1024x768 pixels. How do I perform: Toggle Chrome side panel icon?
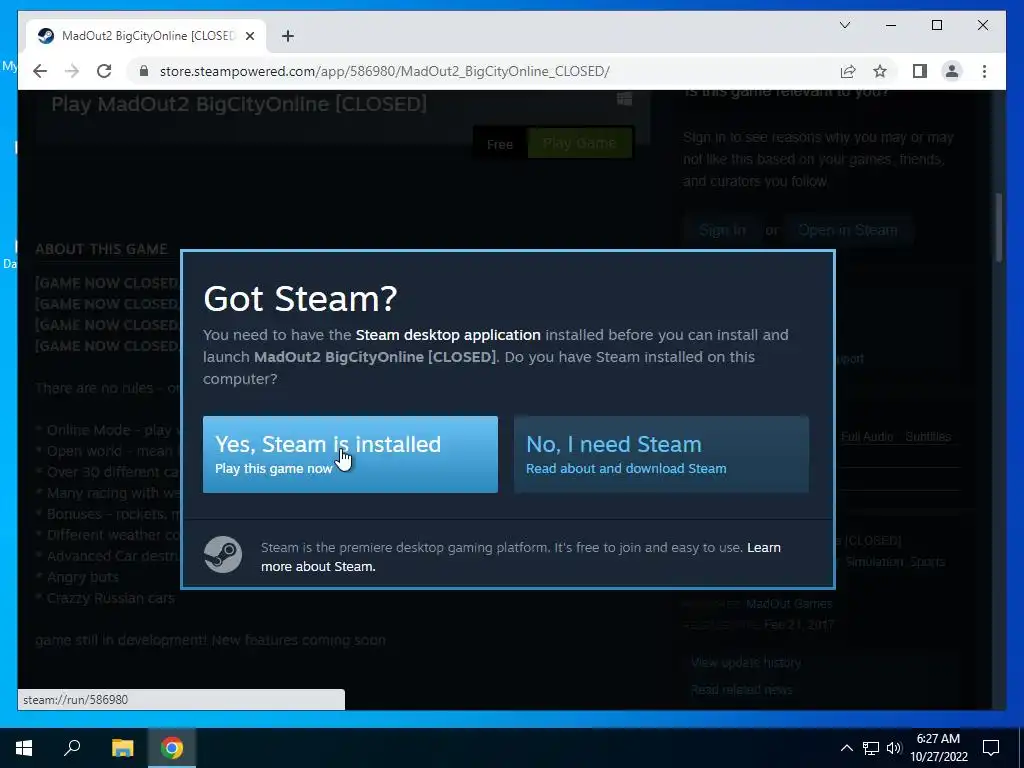click(x=920, y=71)
